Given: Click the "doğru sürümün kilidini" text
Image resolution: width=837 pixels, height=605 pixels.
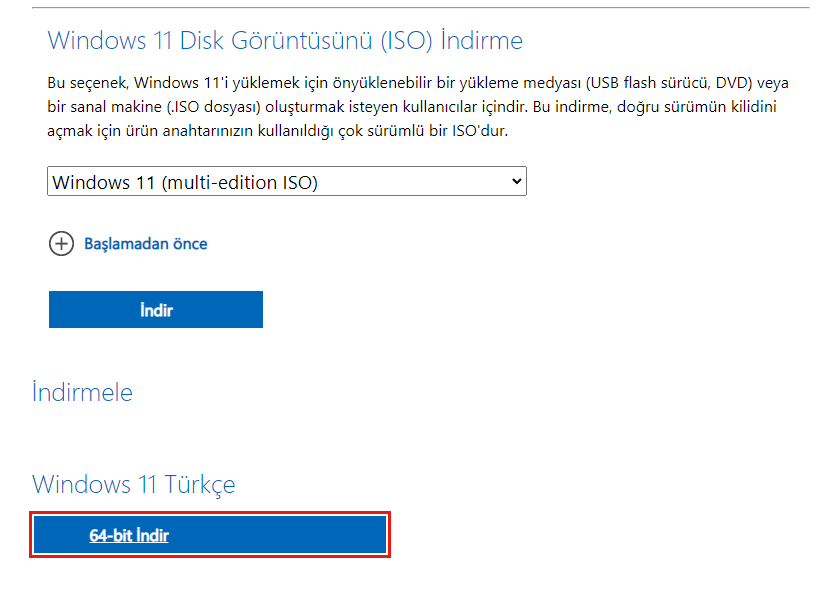Looking at the screenshot, I should 695,107.
